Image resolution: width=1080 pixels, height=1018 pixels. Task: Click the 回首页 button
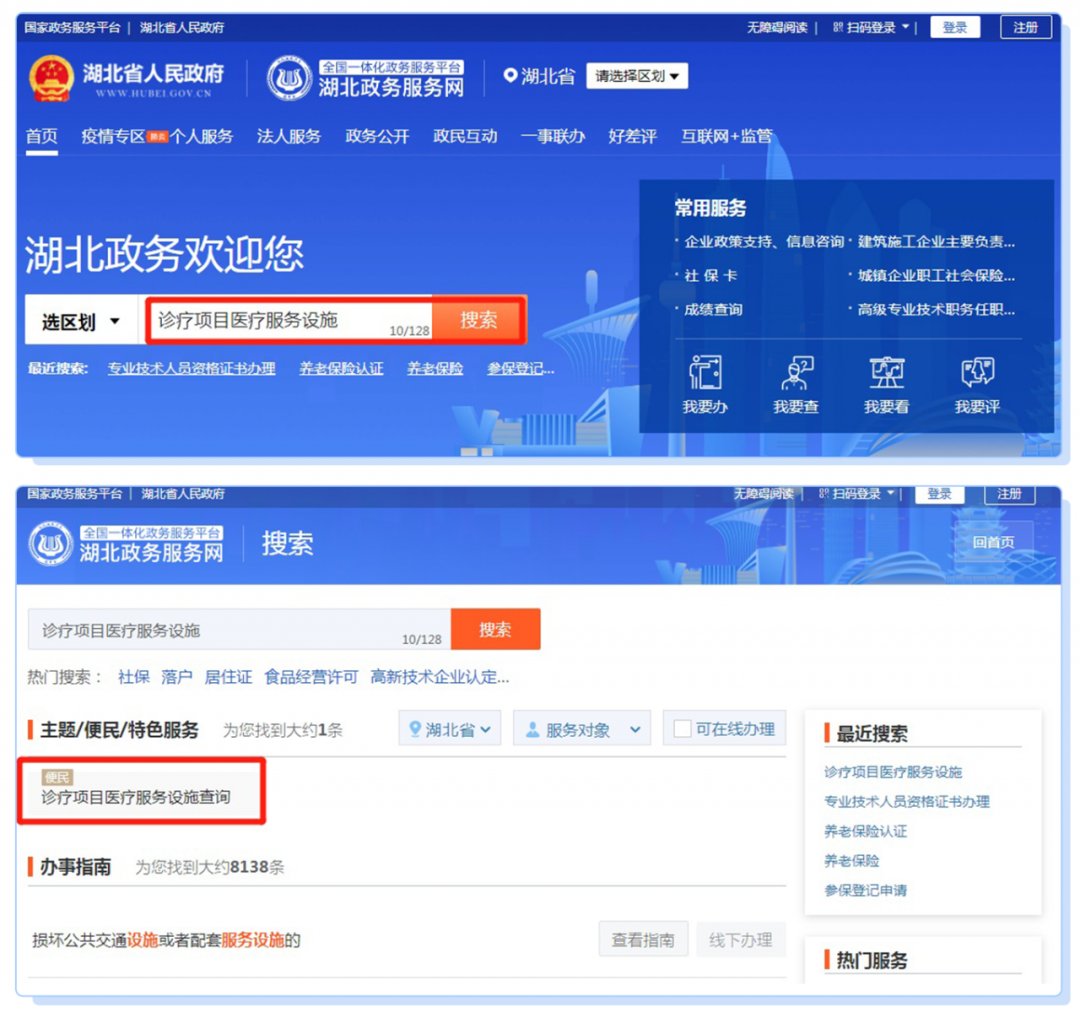(993, 542)
